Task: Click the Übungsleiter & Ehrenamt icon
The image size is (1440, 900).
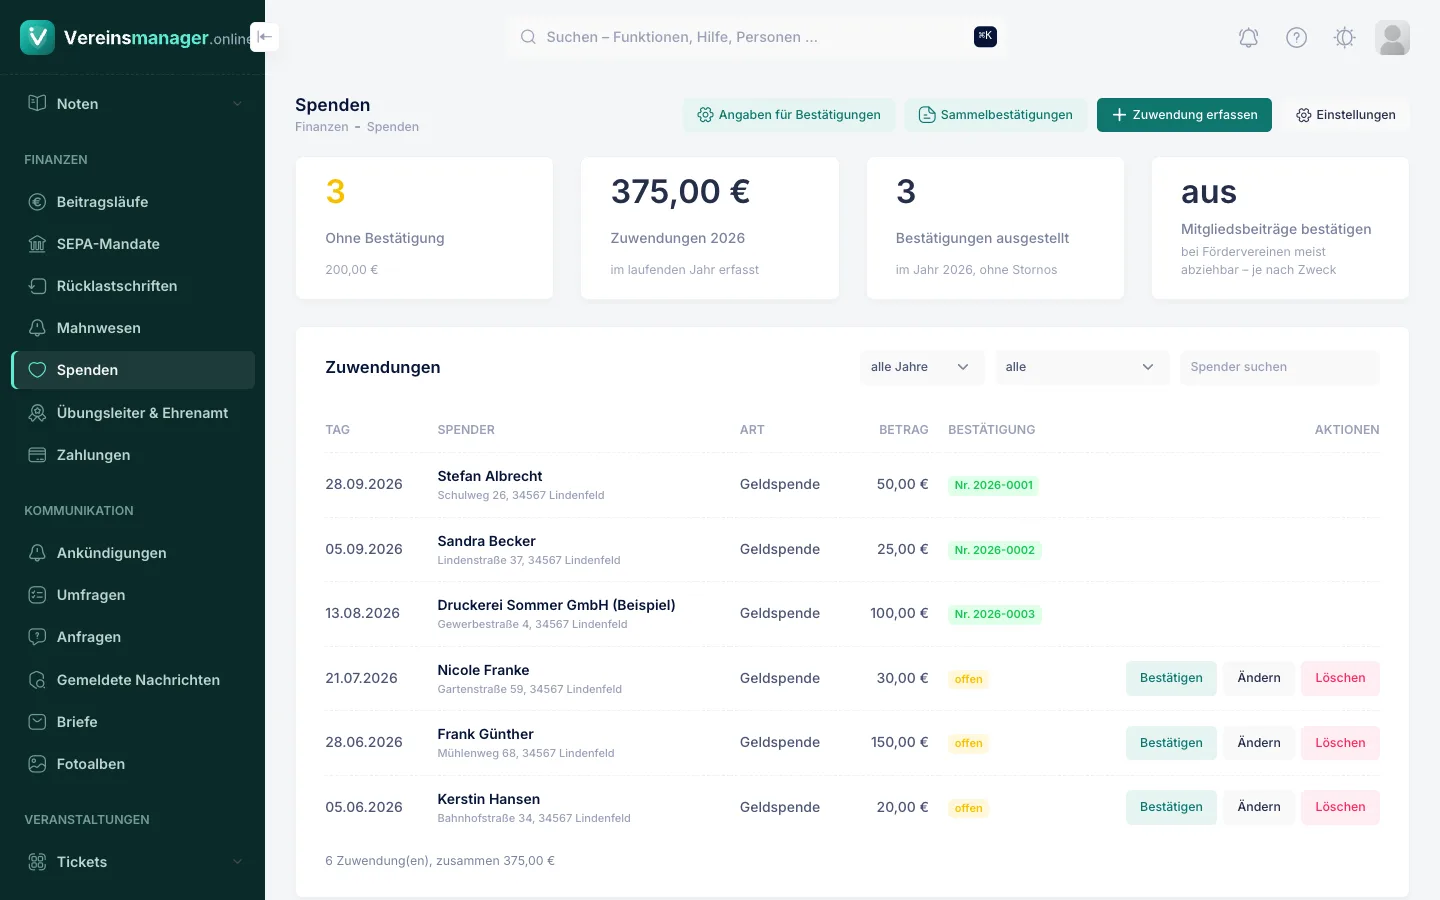Action: point(37,413)
